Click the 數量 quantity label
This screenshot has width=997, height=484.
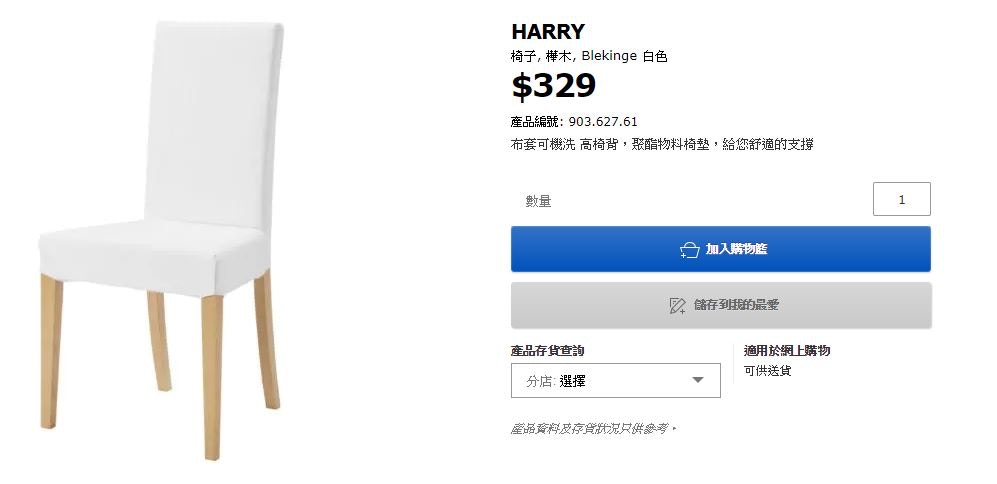coord(539,201)
